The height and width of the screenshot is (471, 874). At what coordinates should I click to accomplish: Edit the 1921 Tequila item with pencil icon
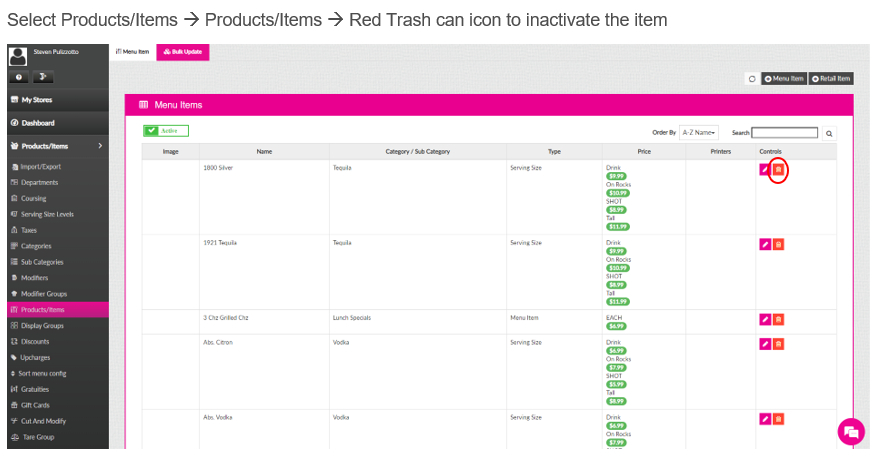pyautogui.click(x=765, y=244)
